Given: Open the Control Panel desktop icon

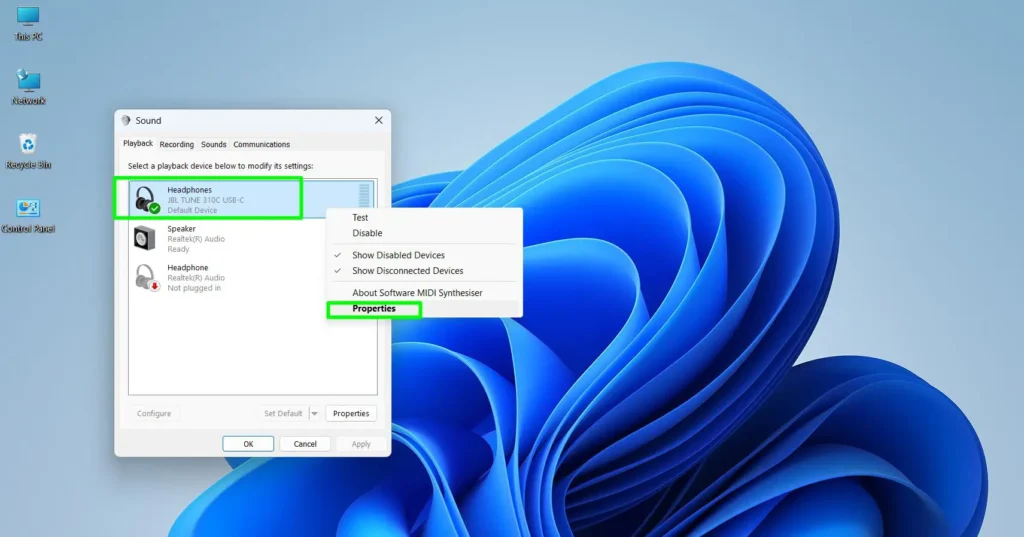Looking at the screenshot, I should click(28, 215).
